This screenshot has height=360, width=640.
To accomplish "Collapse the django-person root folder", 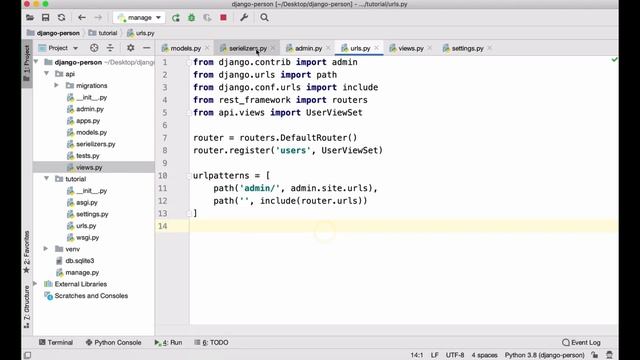I will point(36,62).
